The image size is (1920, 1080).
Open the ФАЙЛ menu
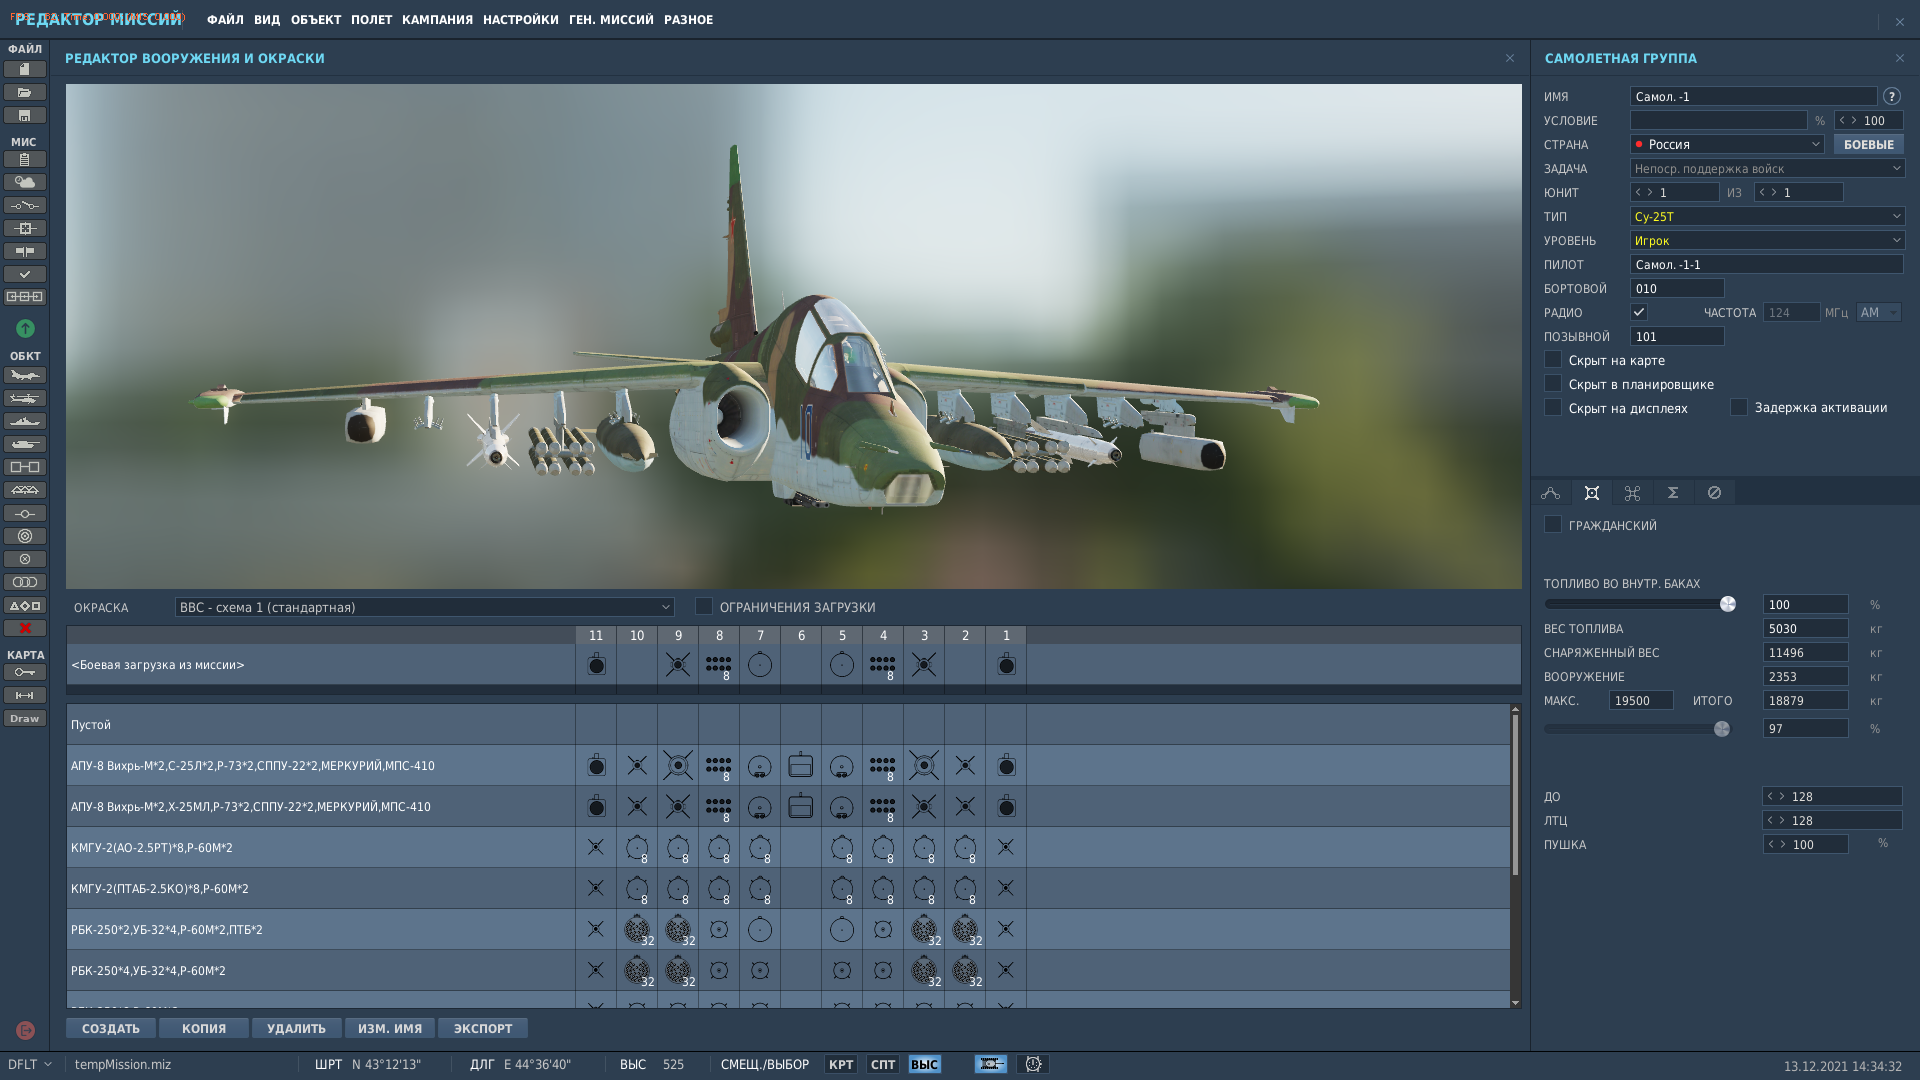(x=225, y=20)
